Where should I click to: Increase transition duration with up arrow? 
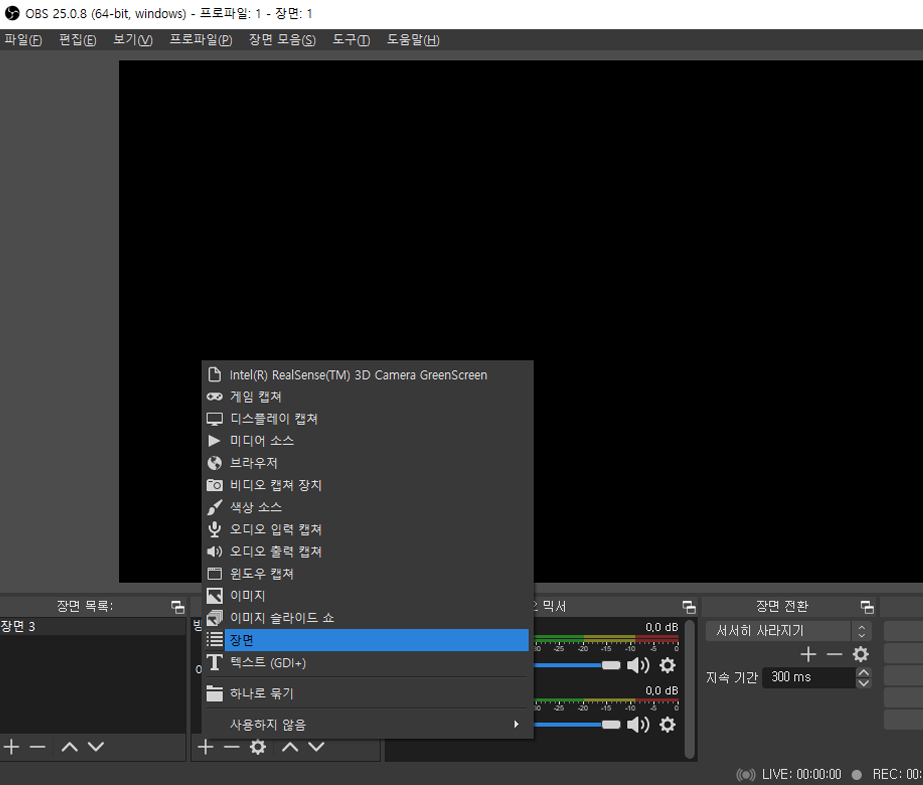[864, 672]
